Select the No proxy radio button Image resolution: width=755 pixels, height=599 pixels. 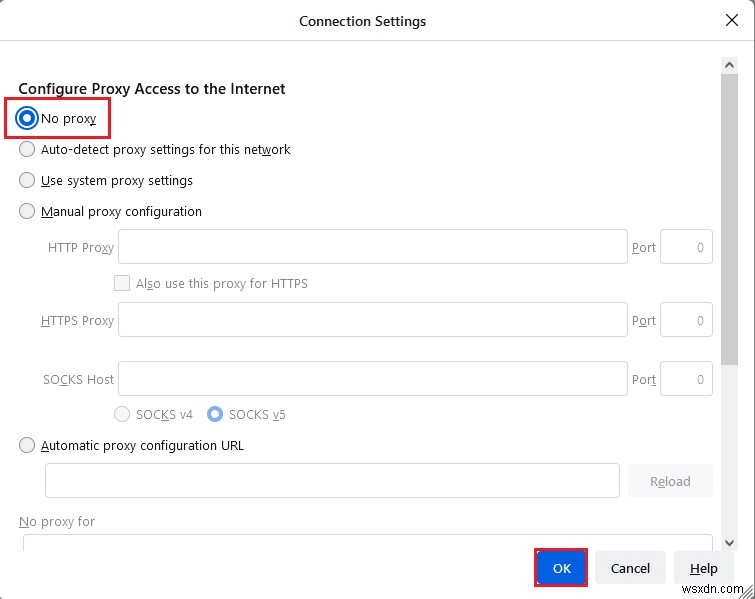(x=26, y=118)
